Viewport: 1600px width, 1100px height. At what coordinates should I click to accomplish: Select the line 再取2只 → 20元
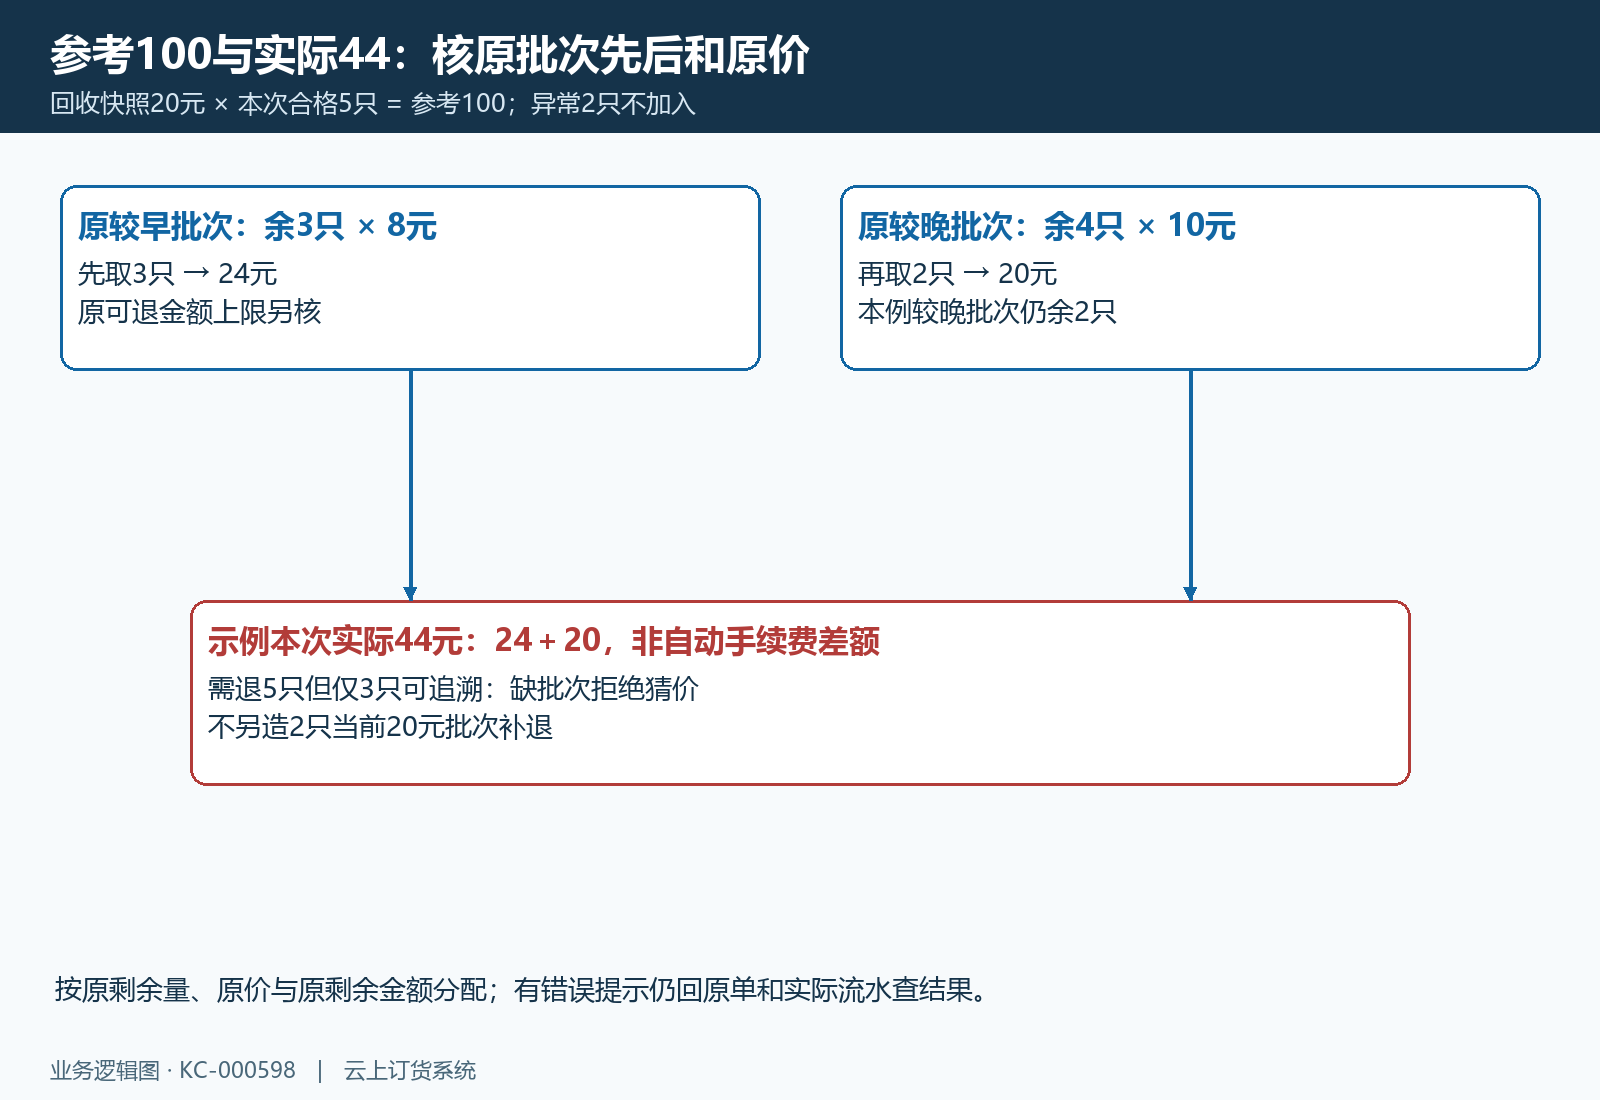tap(957, 273)
